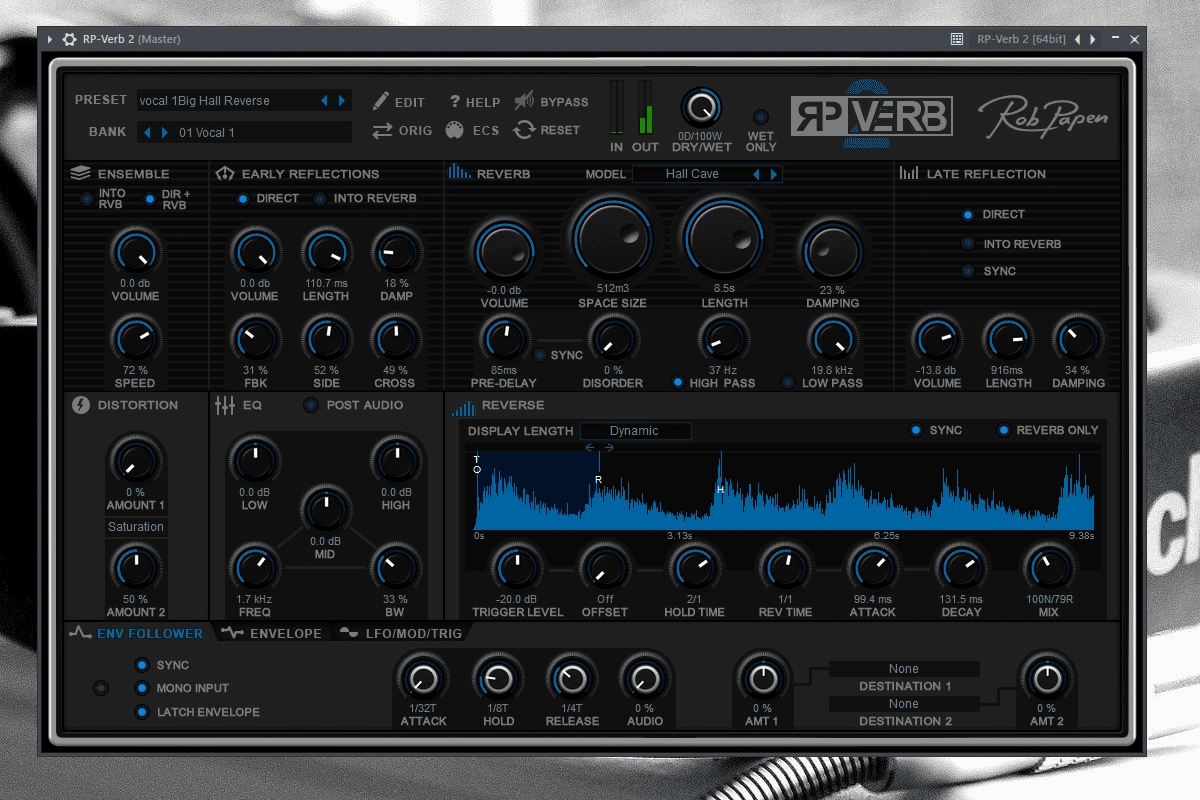The height and width of the screenshot is (800, 1200).
Task: Click the TRIGGER LEVEL knob
Action: pos(517,569)
